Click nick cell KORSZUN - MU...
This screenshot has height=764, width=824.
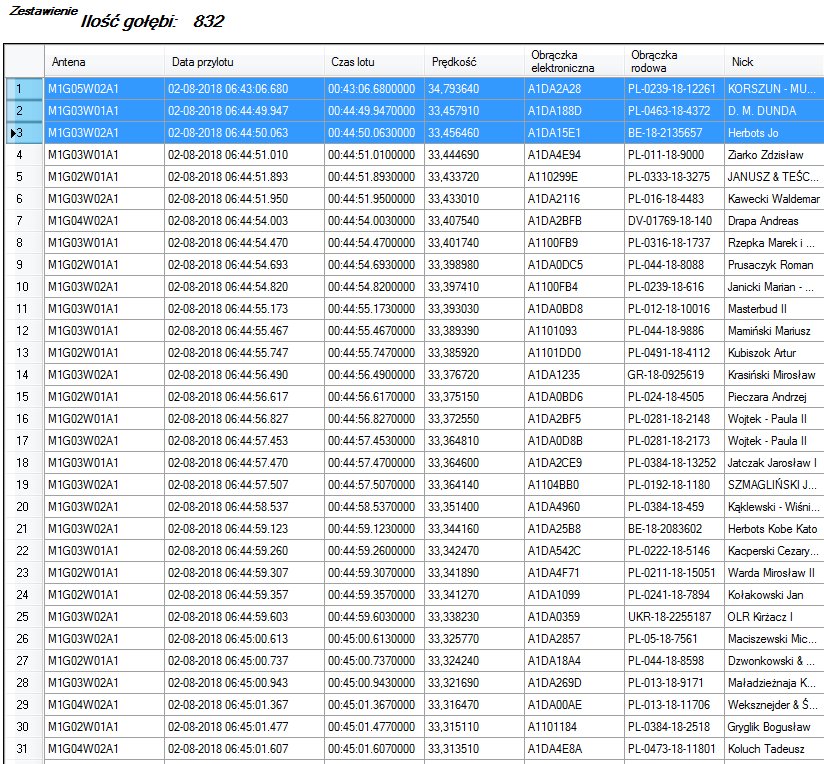coord(774,89)
